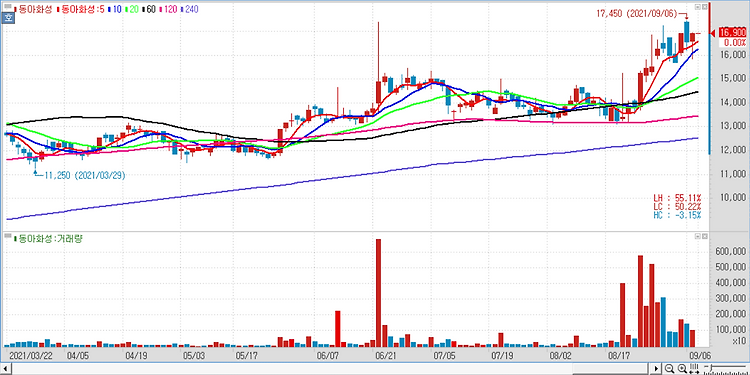Screen dimensions: 750x375
Task: Select the 동아화성:거래량 volume legend
Action: pos(48,239)
